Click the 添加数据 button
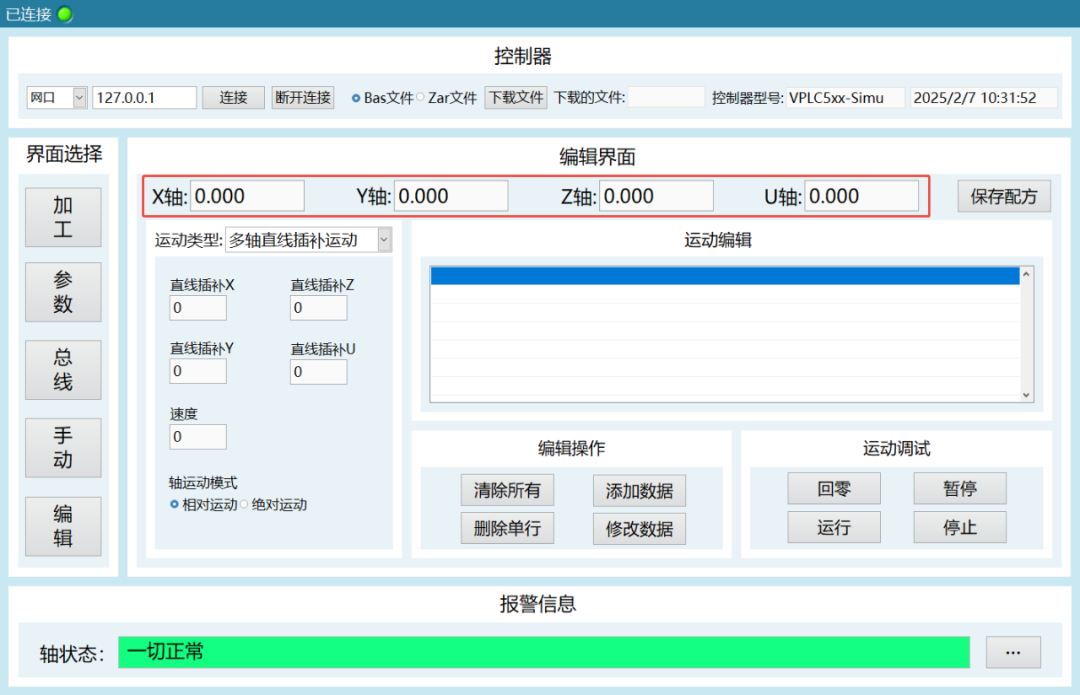 click(x=639, y=491)
